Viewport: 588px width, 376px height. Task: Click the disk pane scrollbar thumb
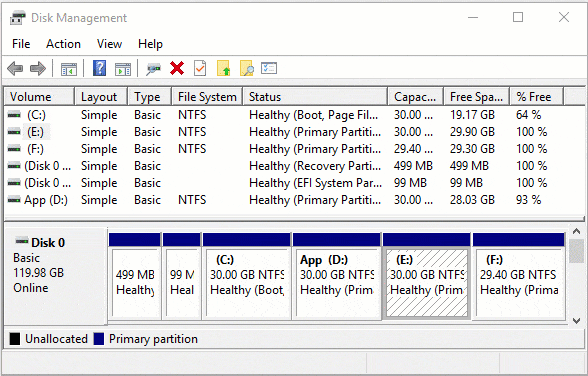[576, 252]
